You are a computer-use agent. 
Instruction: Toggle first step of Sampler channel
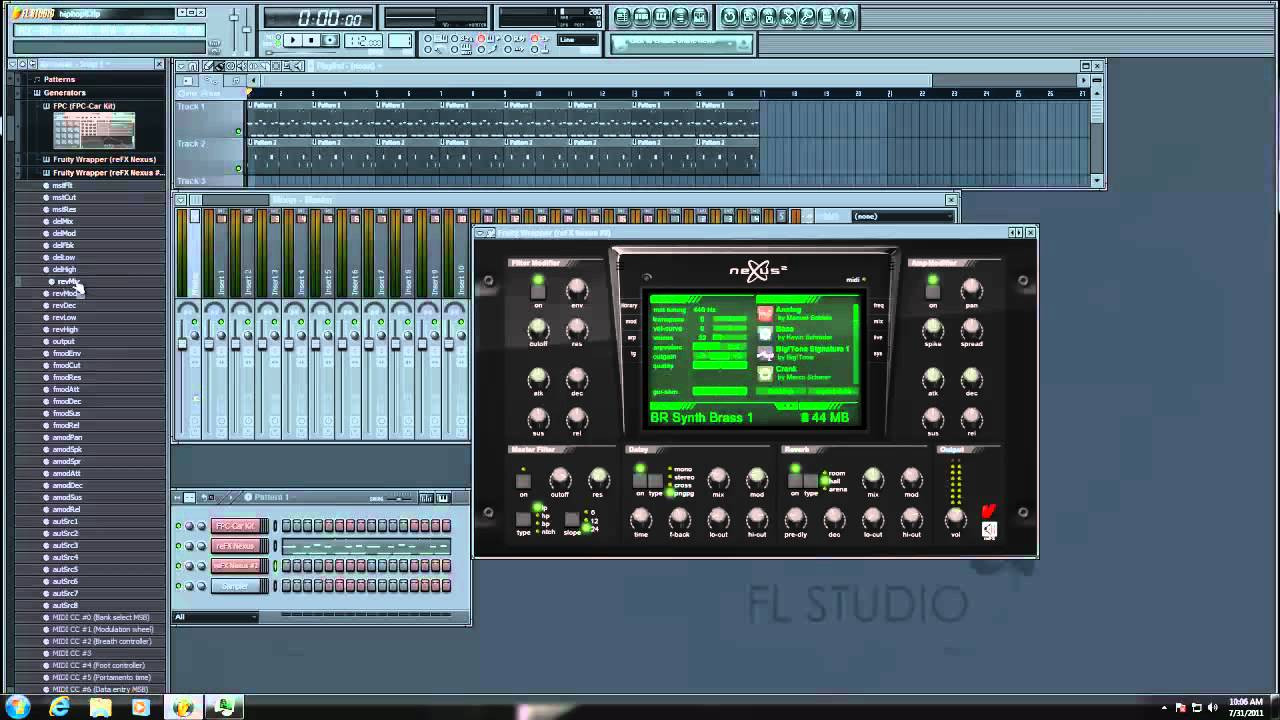coord(287,586)
